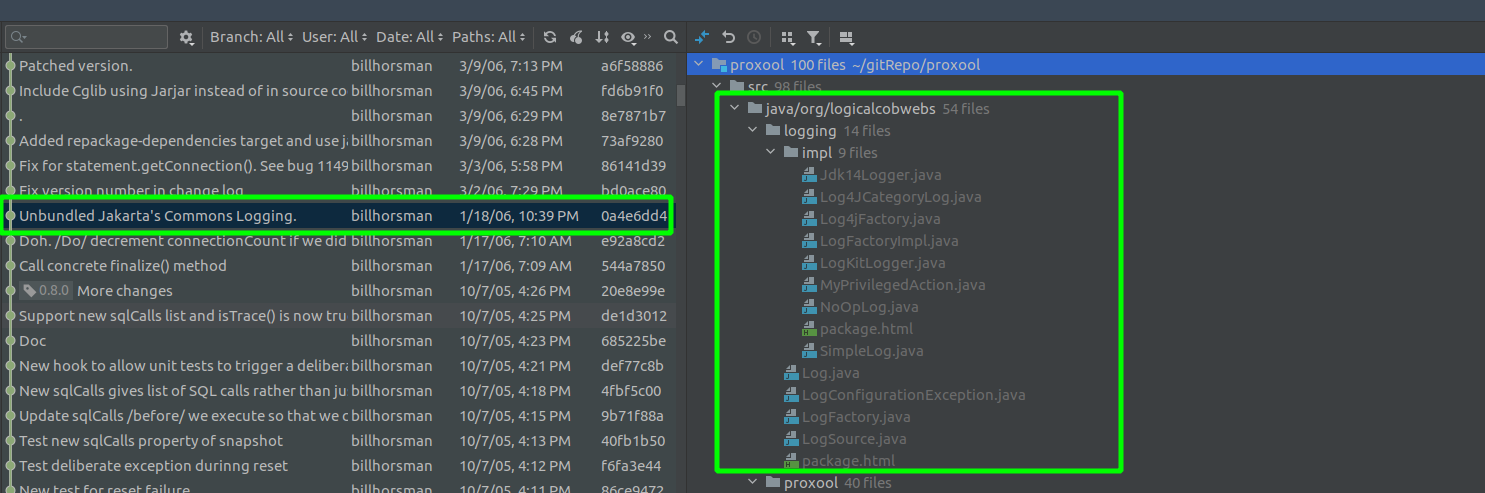Select Log.java file
This screenshot has height=493, width=1485.
click(831, 373)
